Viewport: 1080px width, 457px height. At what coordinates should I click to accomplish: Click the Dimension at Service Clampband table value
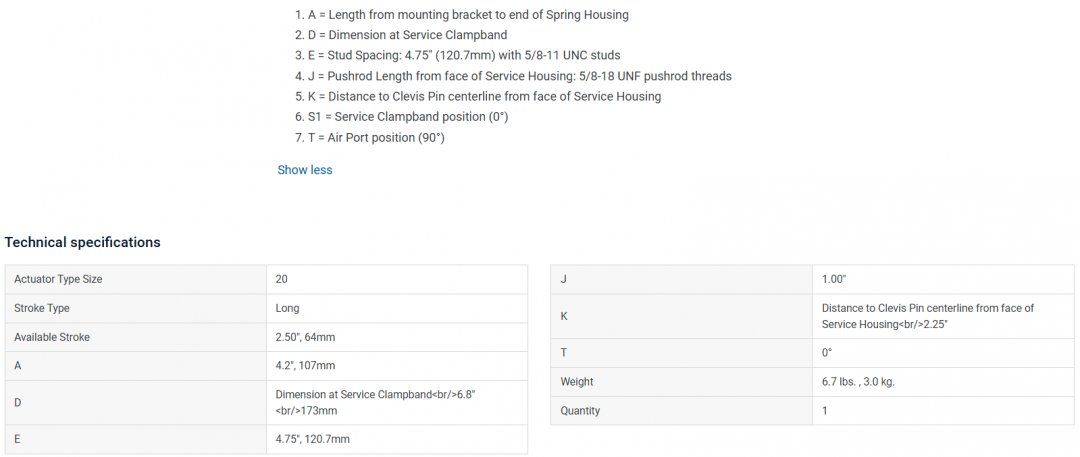(375, 402)
